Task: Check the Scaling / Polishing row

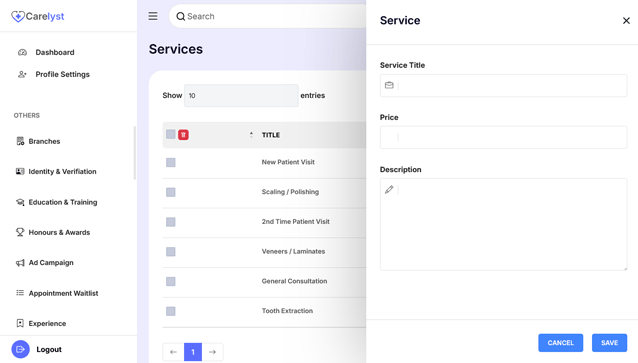Action: click(x=170, y=192)
